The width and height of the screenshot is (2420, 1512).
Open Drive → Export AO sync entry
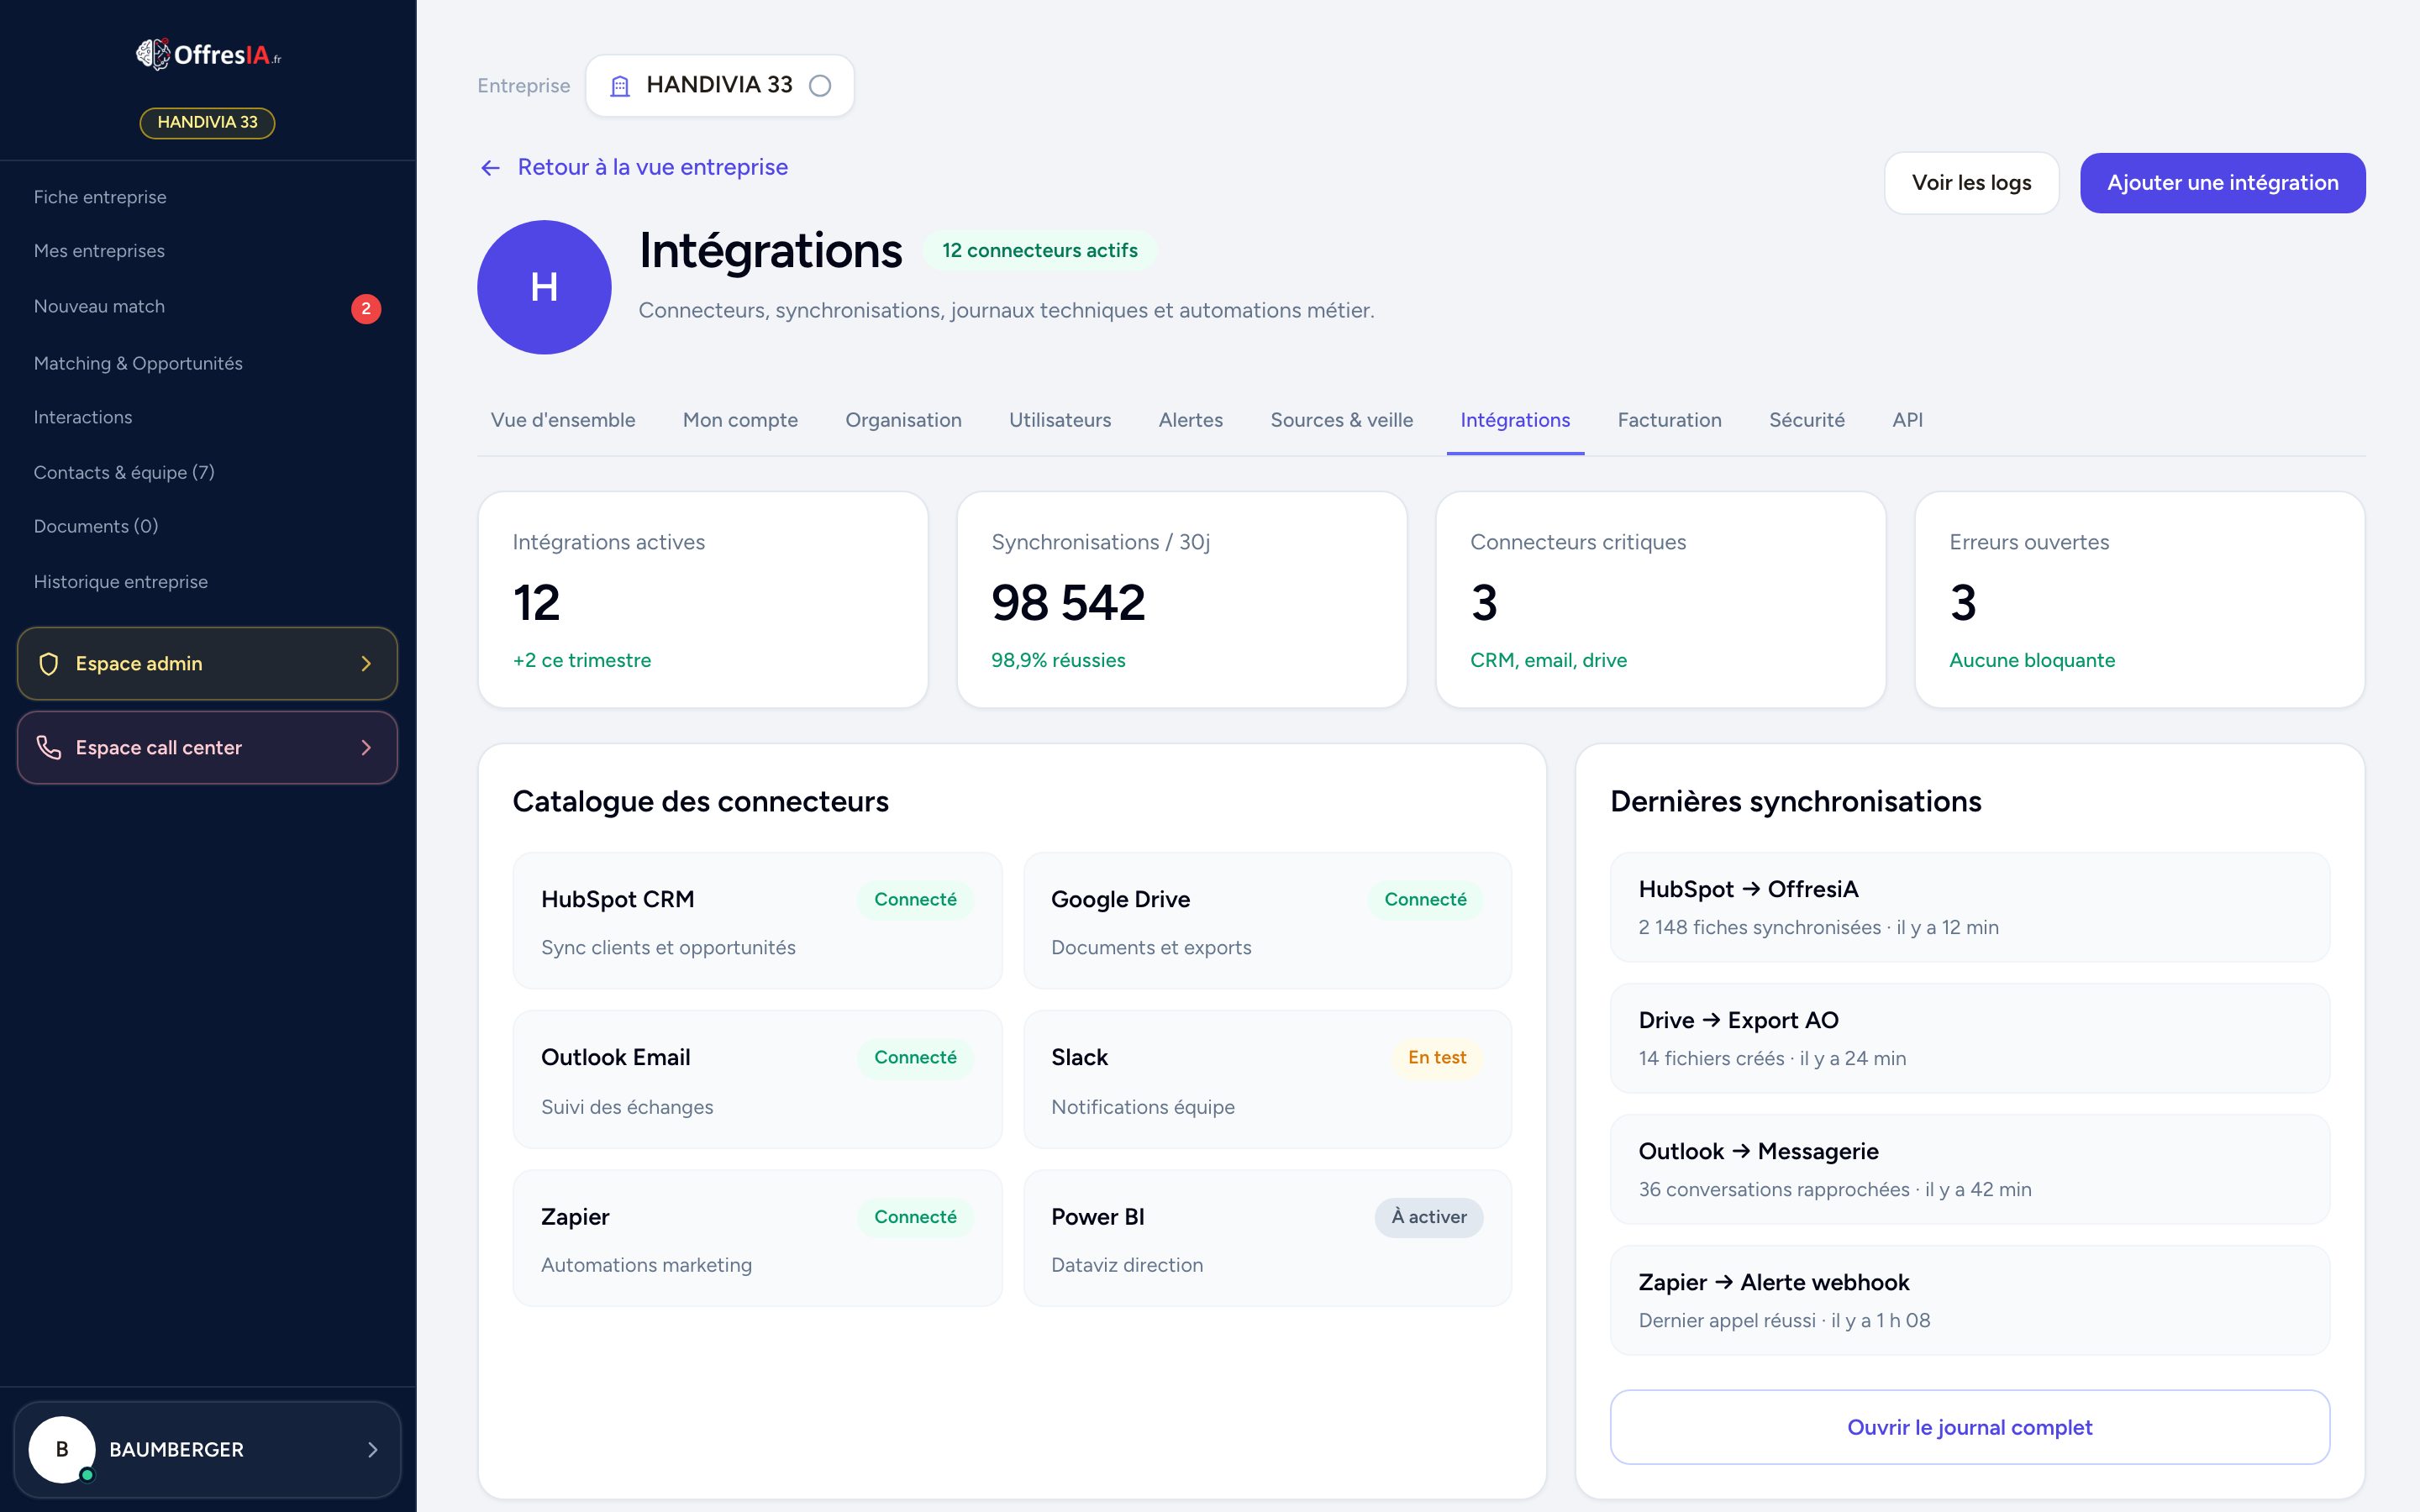[x=1969, y=1038]
